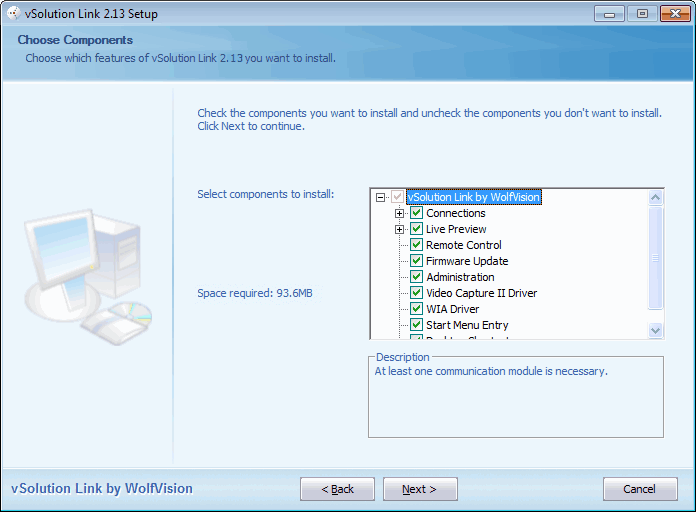
Task: Select the Connections tree item label
Action: (x=456, y=213)
